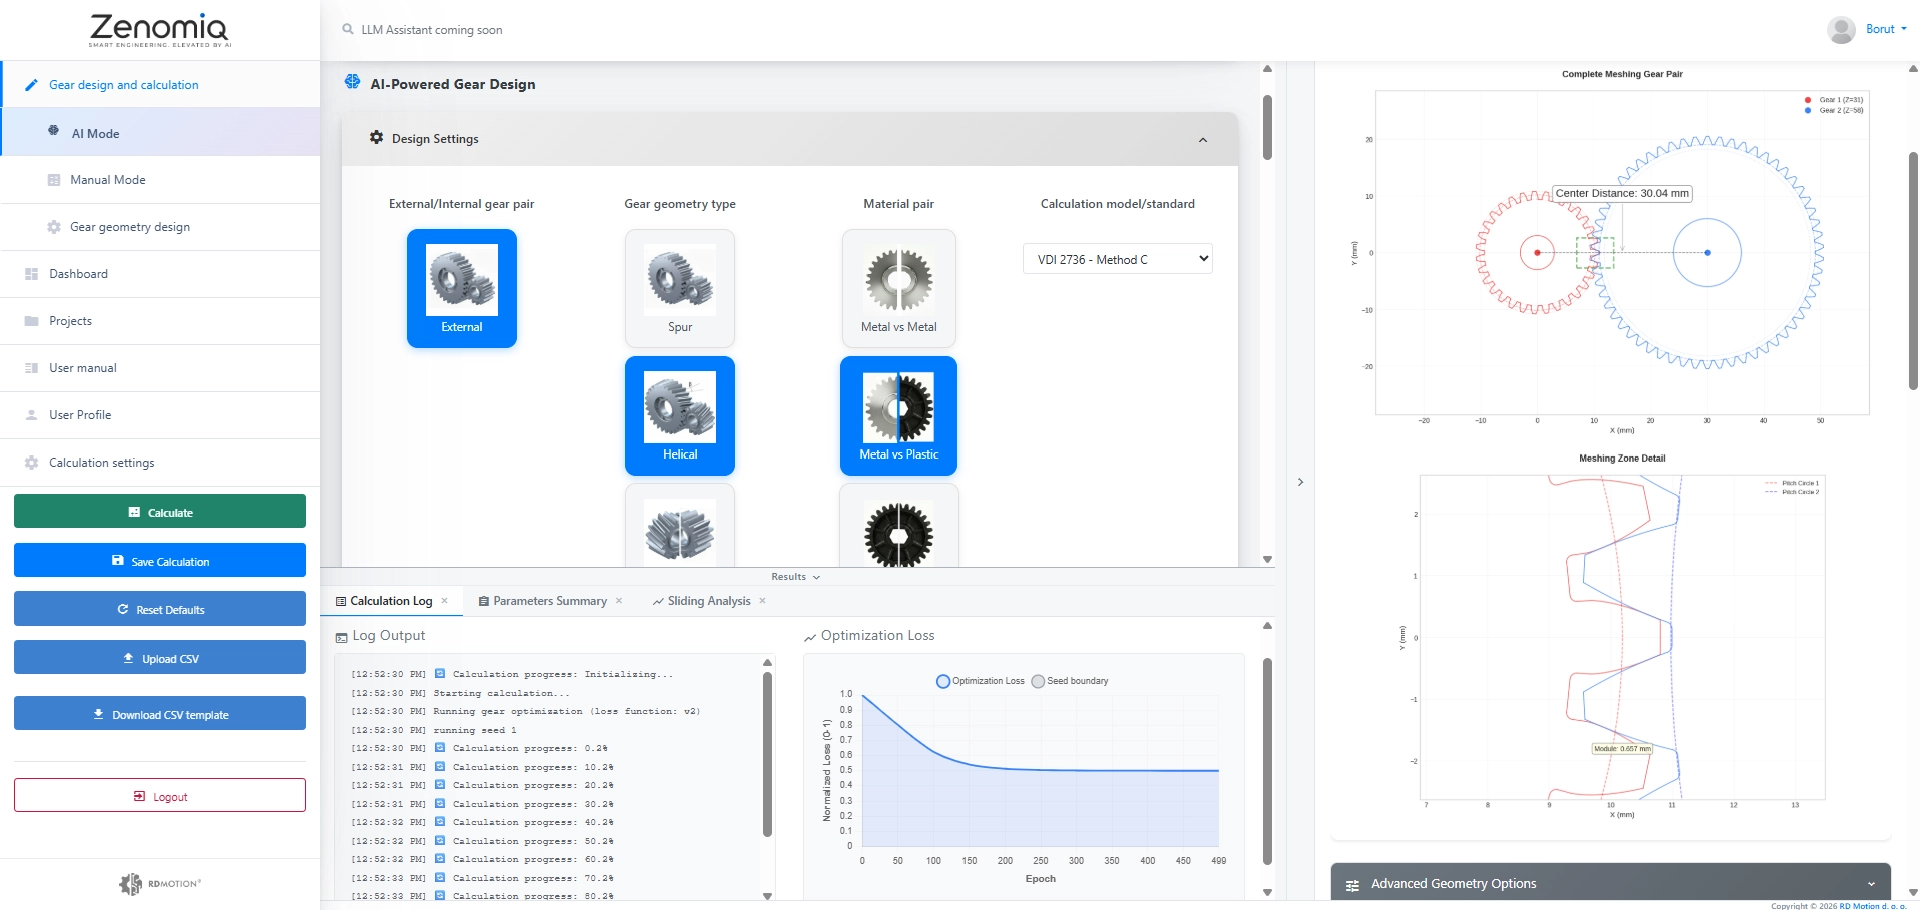1920x910 pixels.
Task: Toggle Pitch Circle 2 legend entry
Action: pos(1792,492)
